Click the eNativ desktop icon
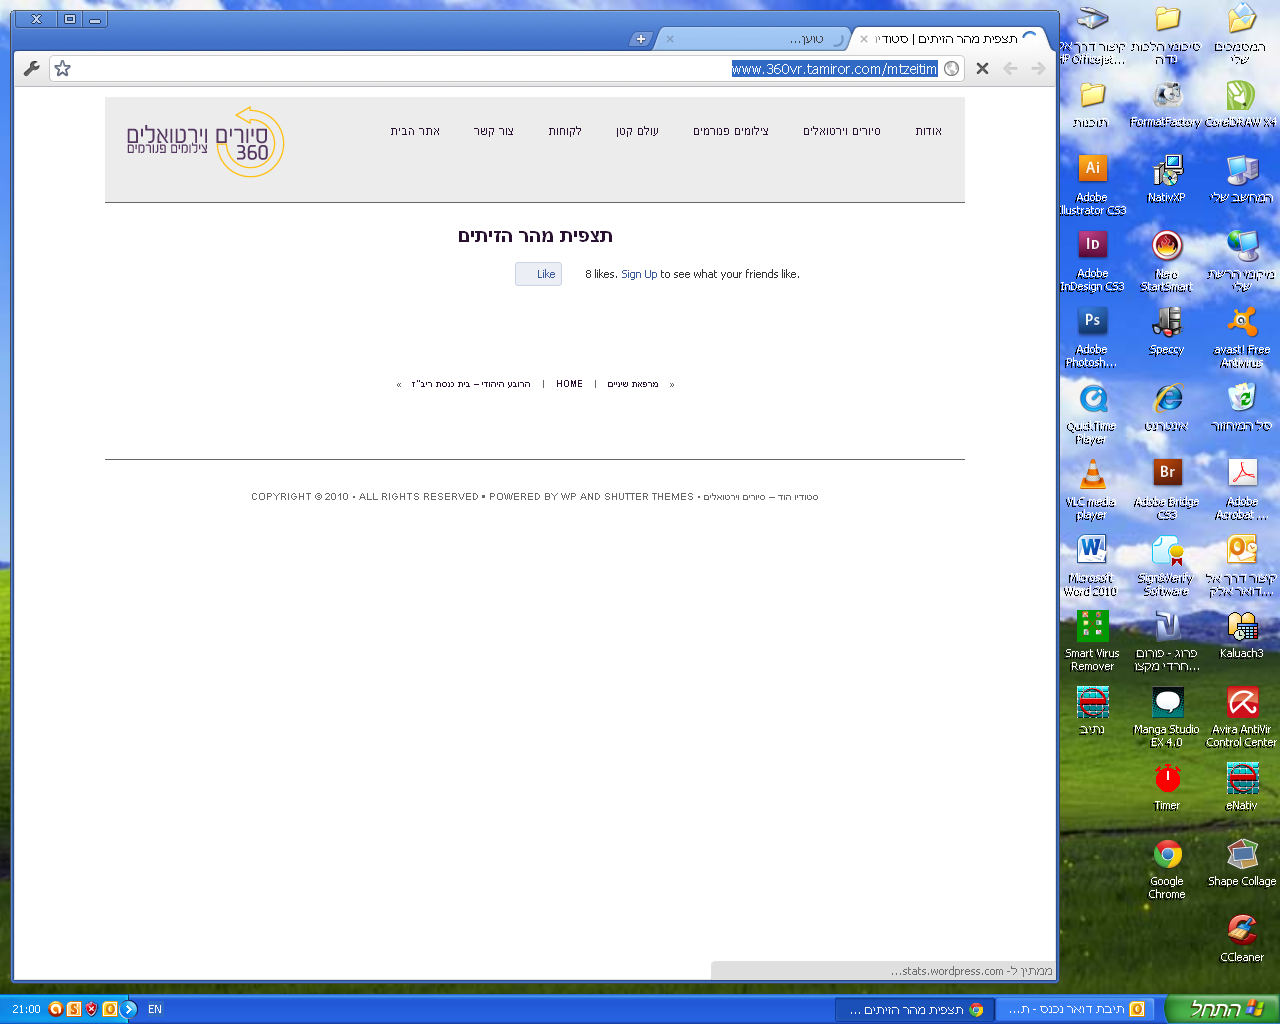Image resolution: width=1280 pixels, height=1024 pixels. 1242,786
